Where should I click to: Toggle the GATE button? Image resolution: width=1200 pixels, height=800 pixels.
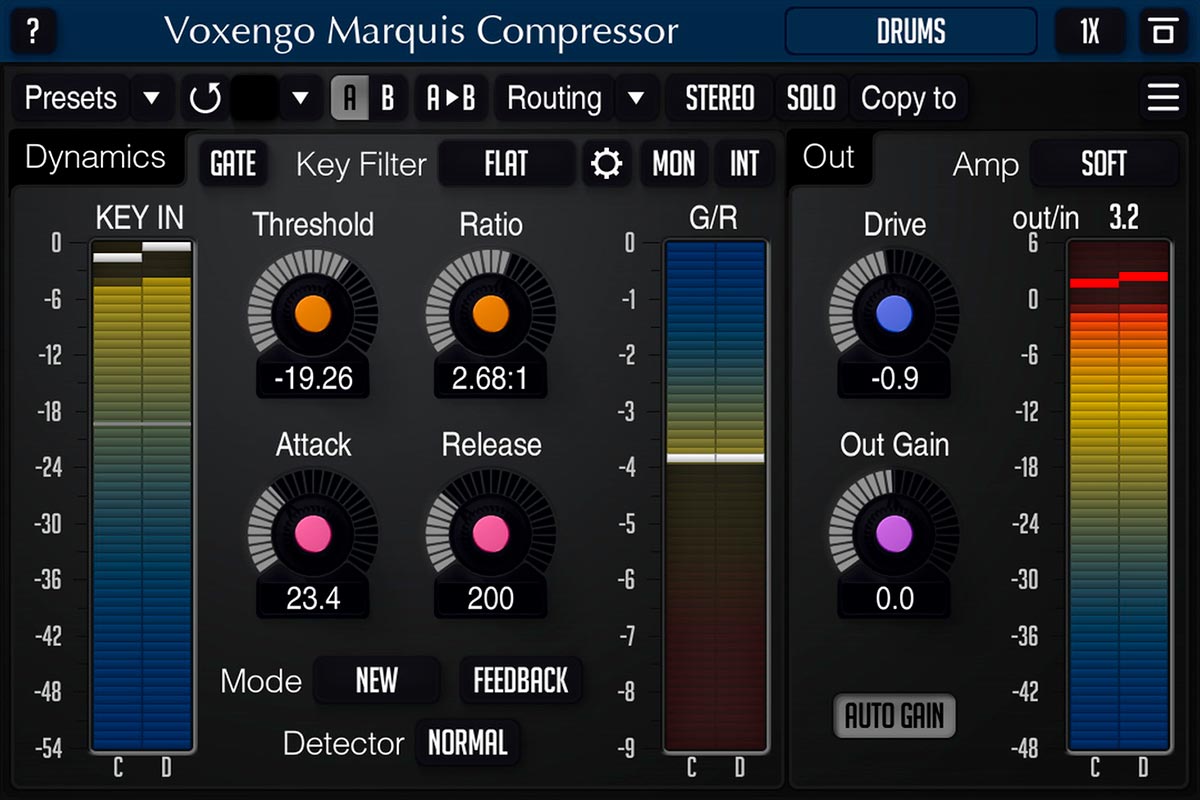pyautogui.click(x=234, y=163)
